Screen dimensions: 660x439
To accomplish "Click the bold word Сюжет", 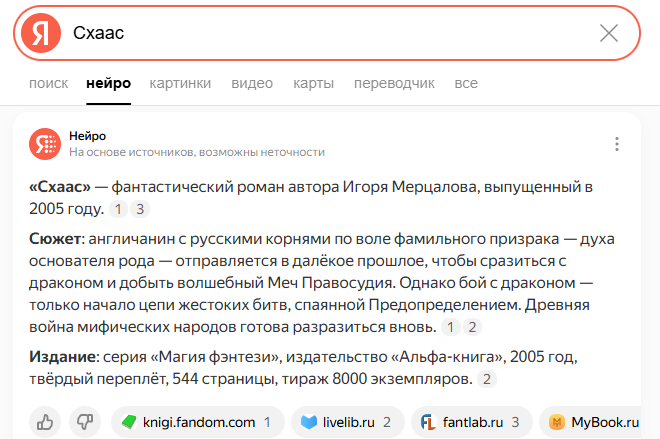I will [x=55, y=239].
